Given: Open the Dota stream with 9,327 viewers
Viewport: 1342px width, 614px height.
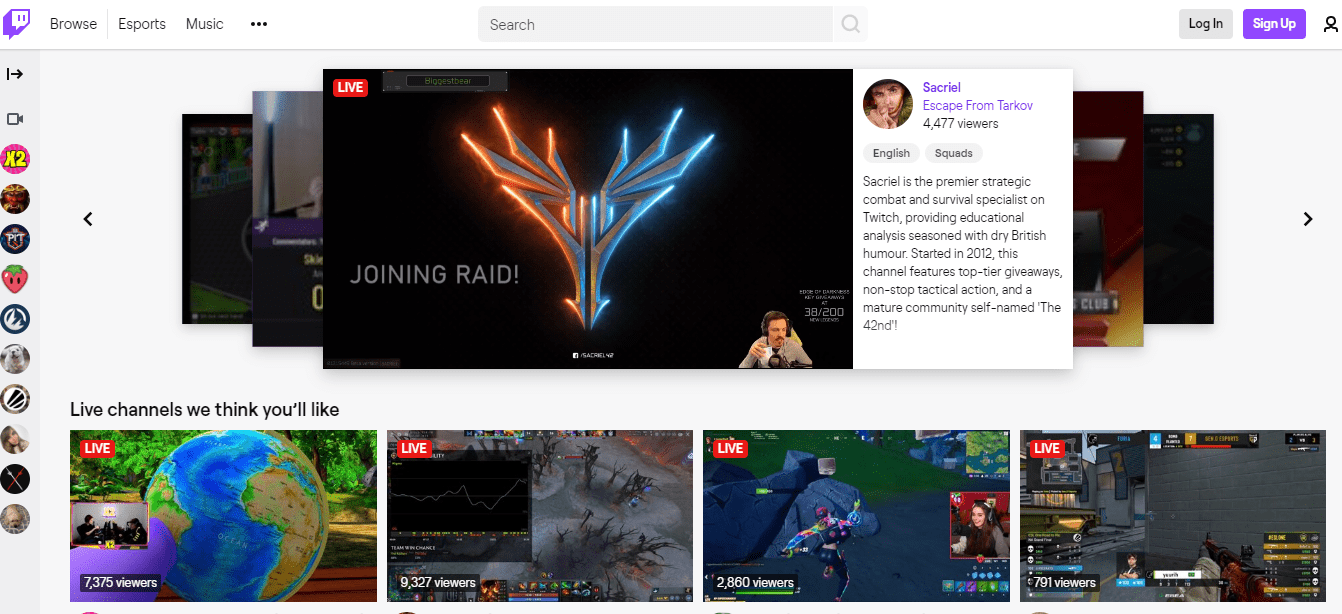Looking at the screenshot, I should coord(540,516).
